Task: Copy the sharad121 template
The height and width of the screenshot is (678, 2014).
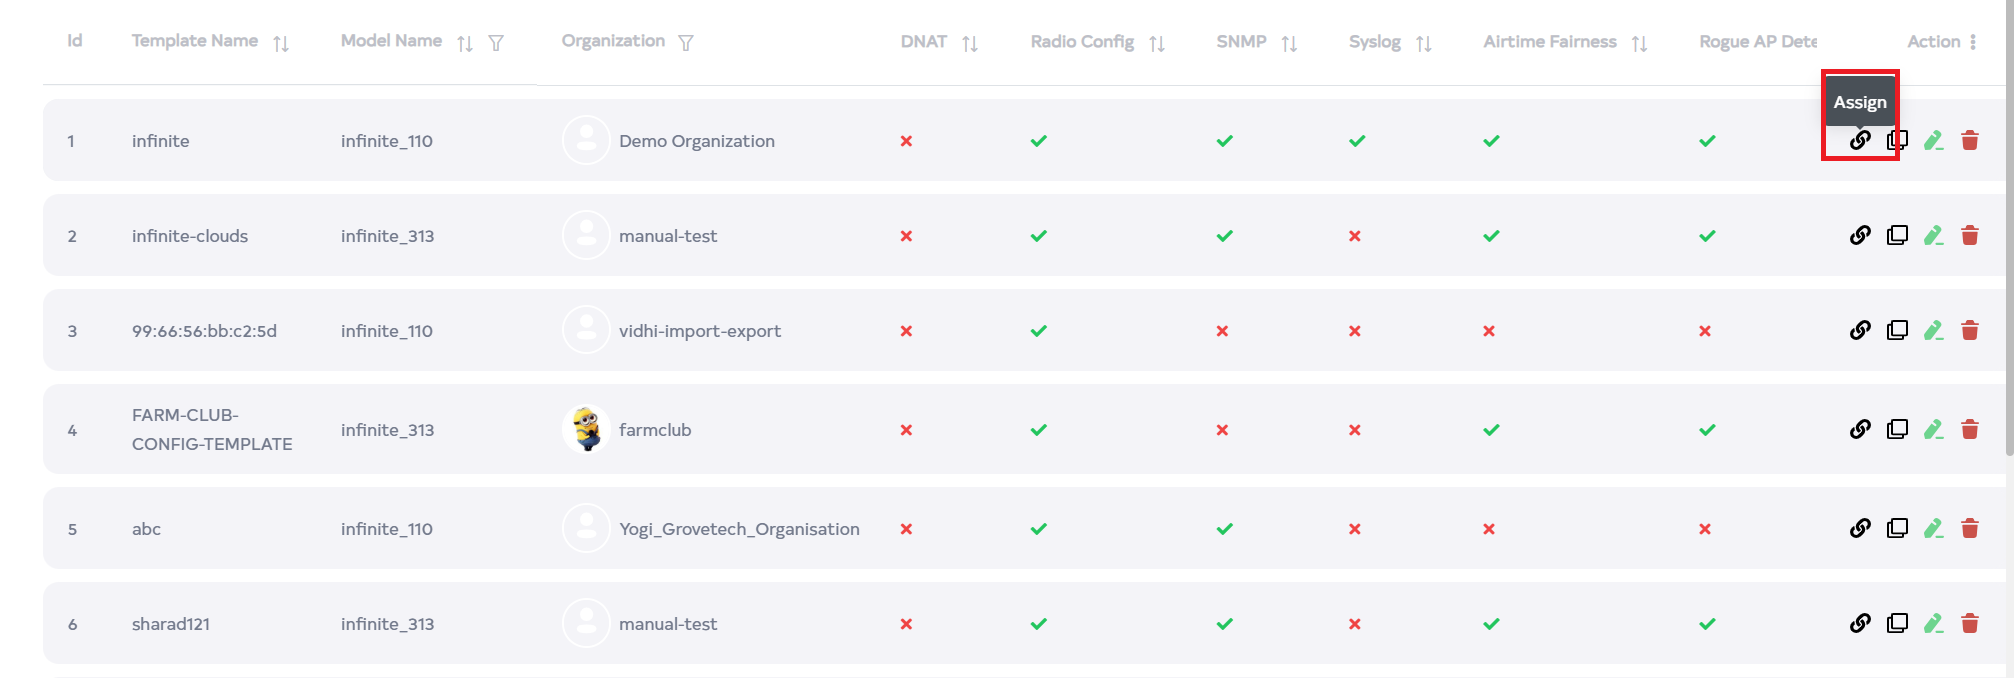Action: click(1896, 624)
